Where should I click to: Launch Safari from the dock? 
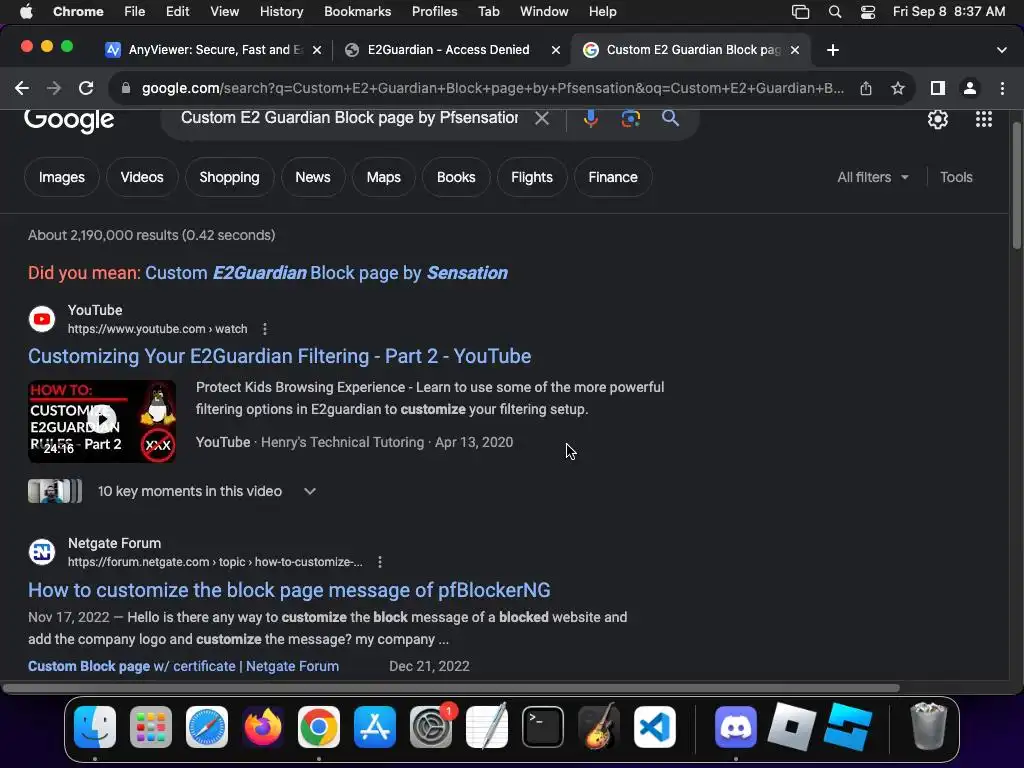(x=207, y=727)
